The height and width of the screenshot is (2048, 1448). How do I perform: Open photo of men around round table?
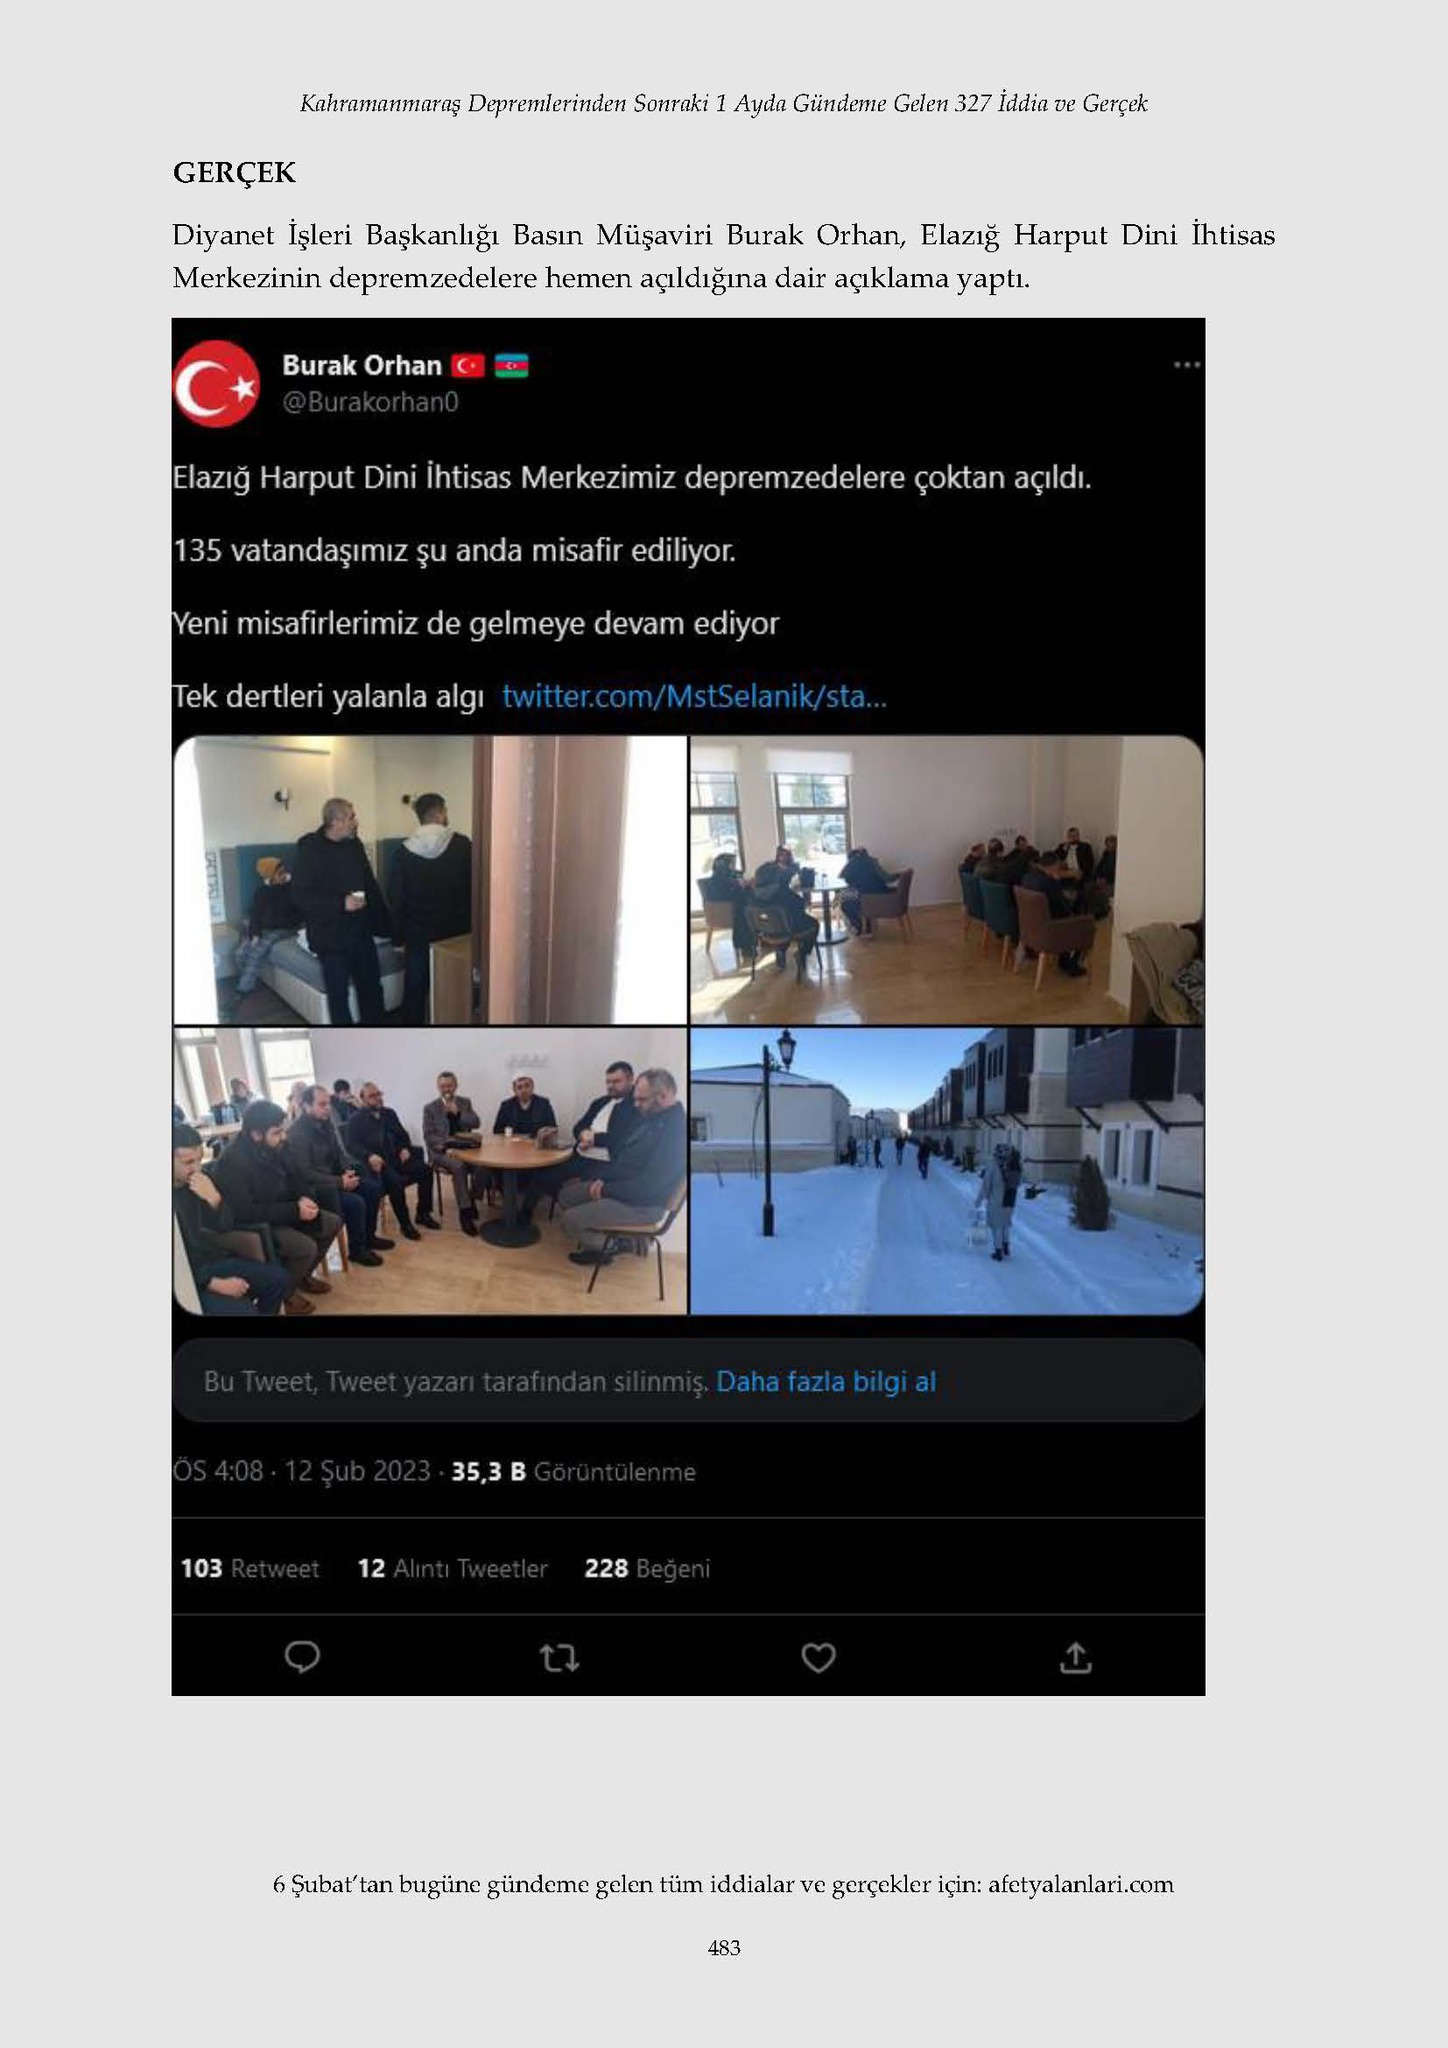click(430, 1171)
